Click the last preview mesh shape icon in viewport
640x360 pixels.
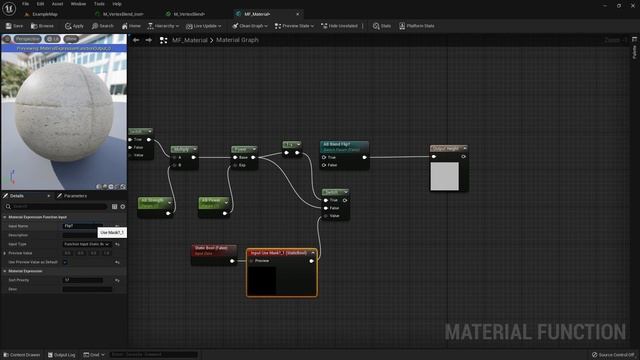123,187
